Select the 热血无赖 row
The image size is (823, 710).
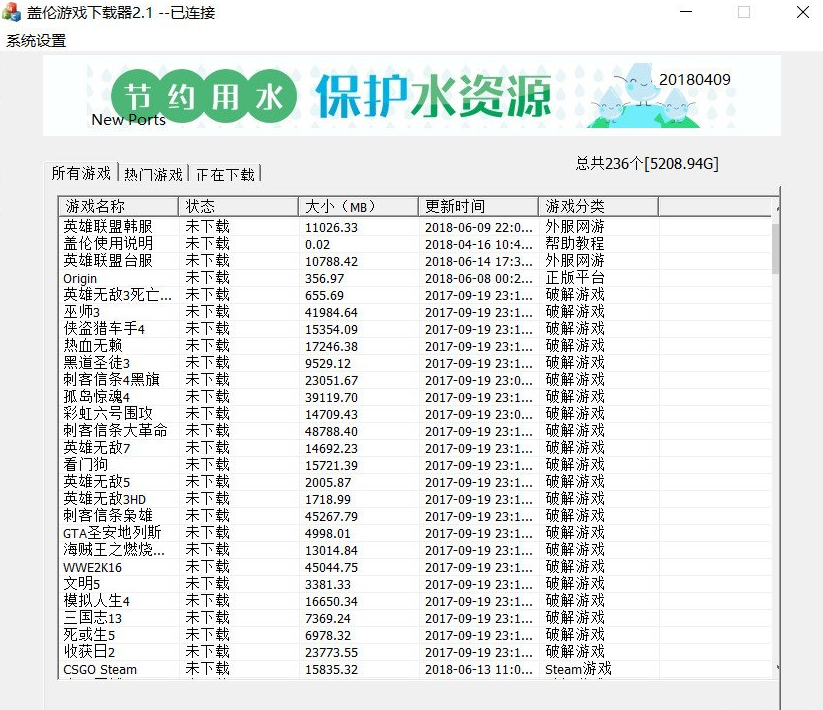pyautogui.click(x=415, y=346)
